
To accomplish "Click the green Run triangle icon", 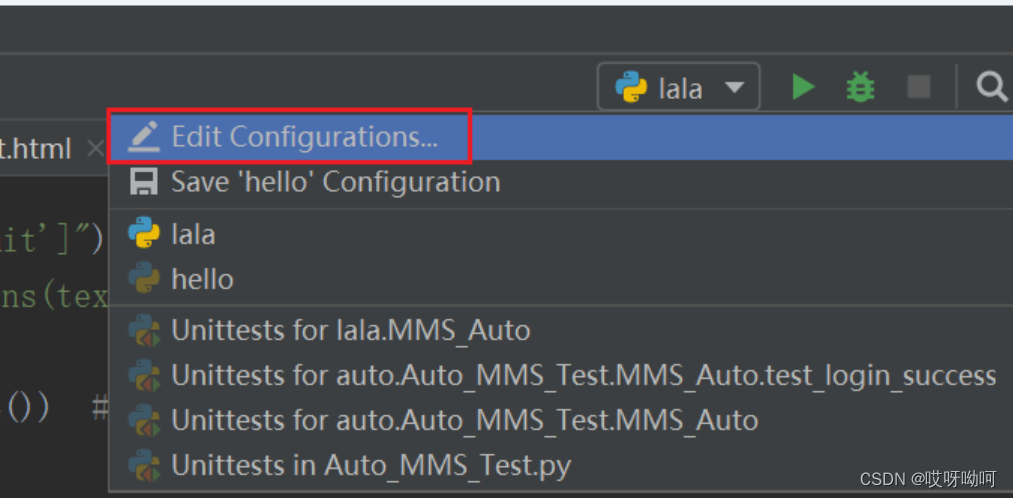I will click(x=803, y=87).
